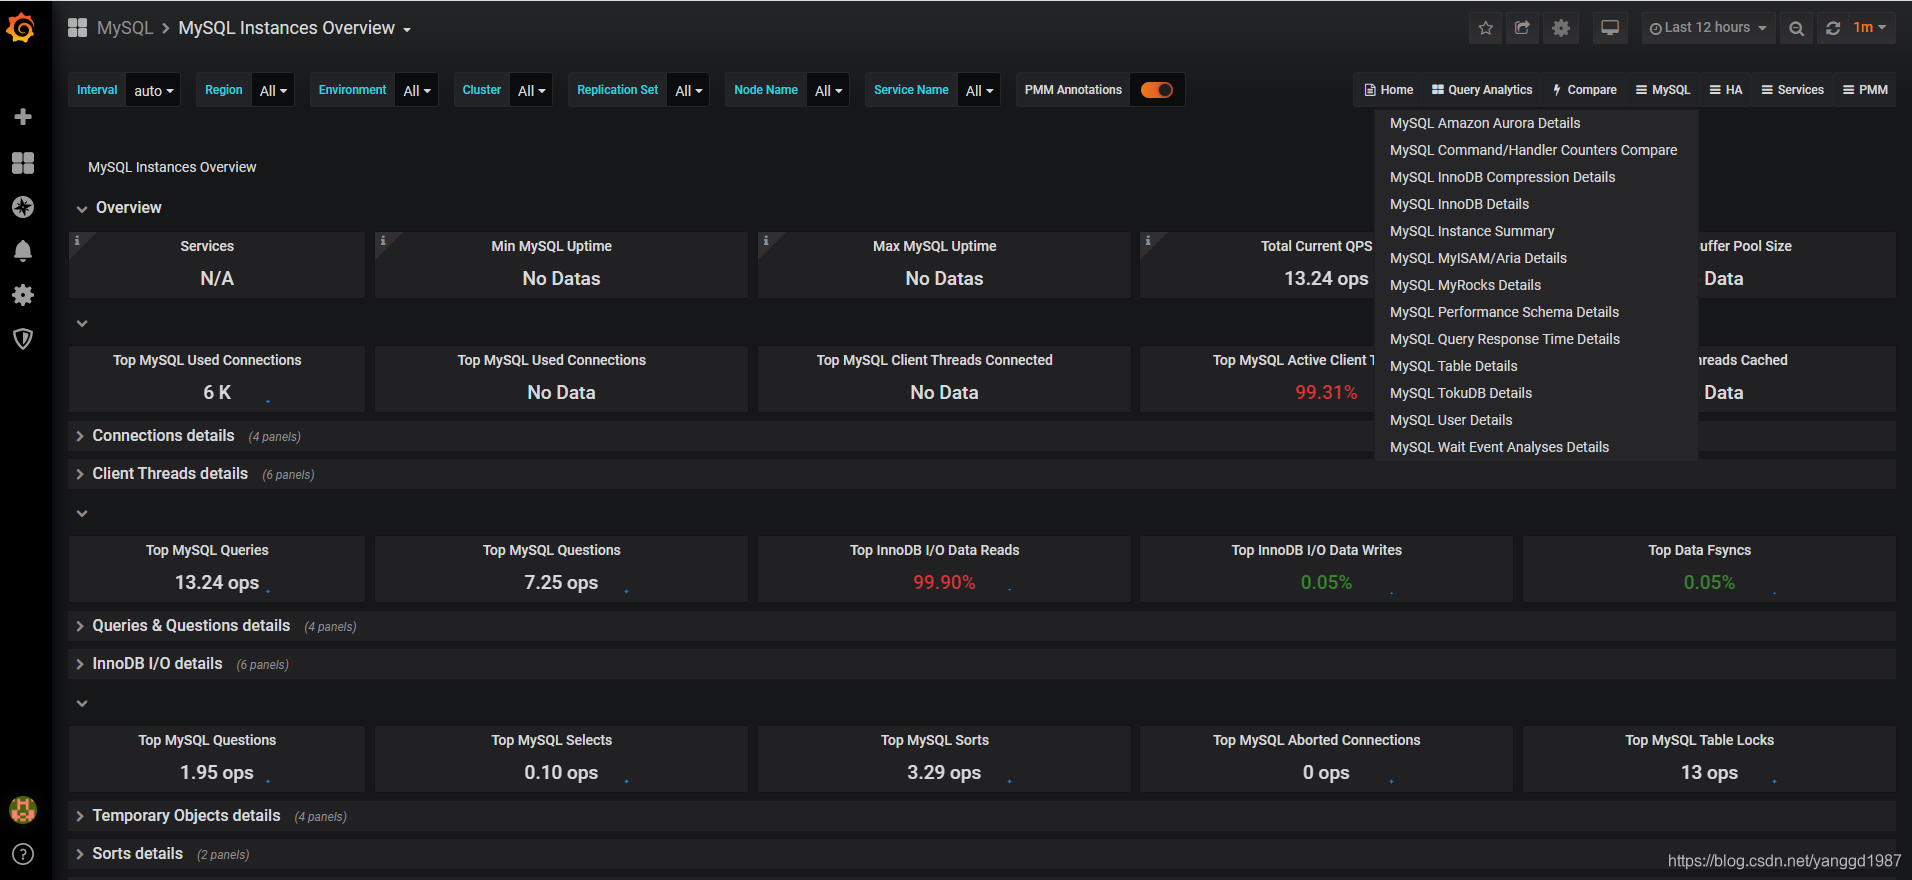Click the MySQL menu in the nav bar
Viewport: 1912px width, 880px height.
click(x=1663, y=90)
